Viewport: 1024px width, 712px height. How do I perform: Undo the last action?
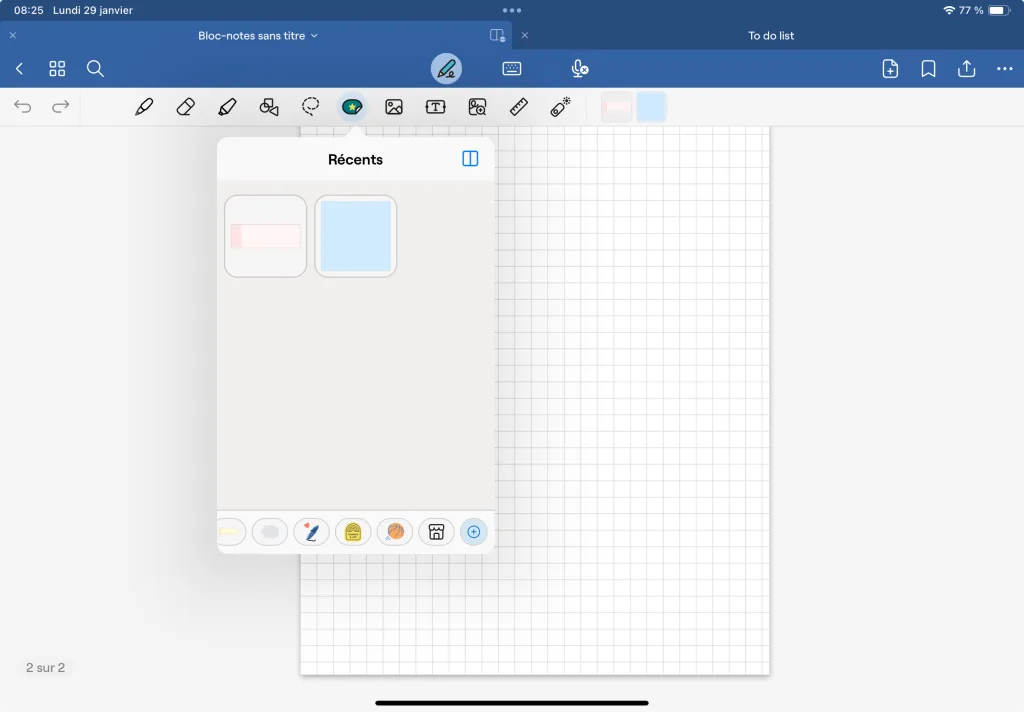click(23, 106)
